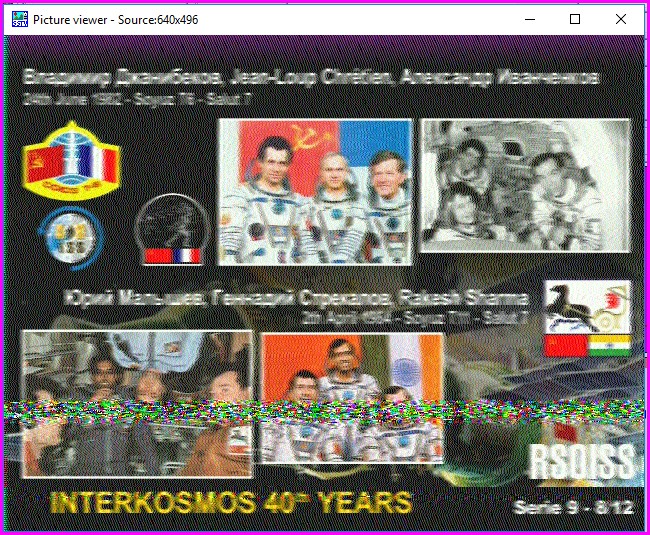Click the circular blue emblem below the patch
650x535 pixels.
(70, 237)
